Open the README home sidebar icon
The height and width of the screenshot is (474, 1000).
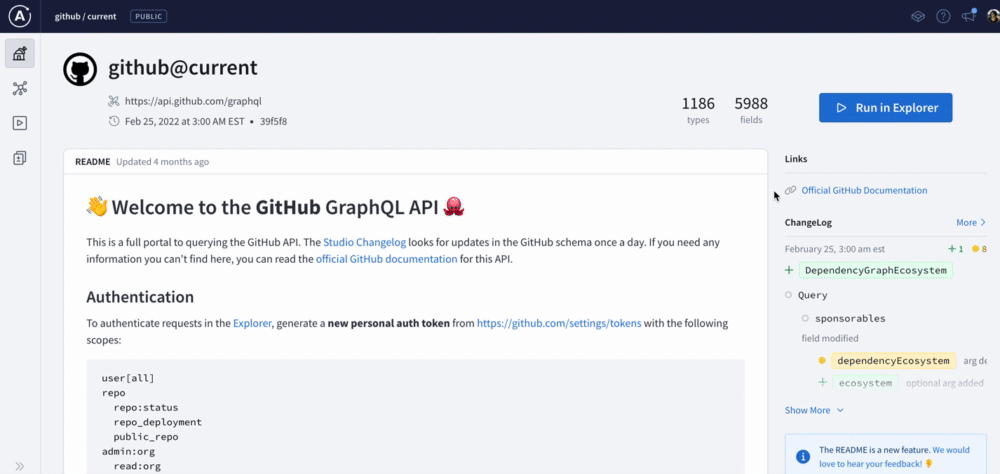coord(20,54)
